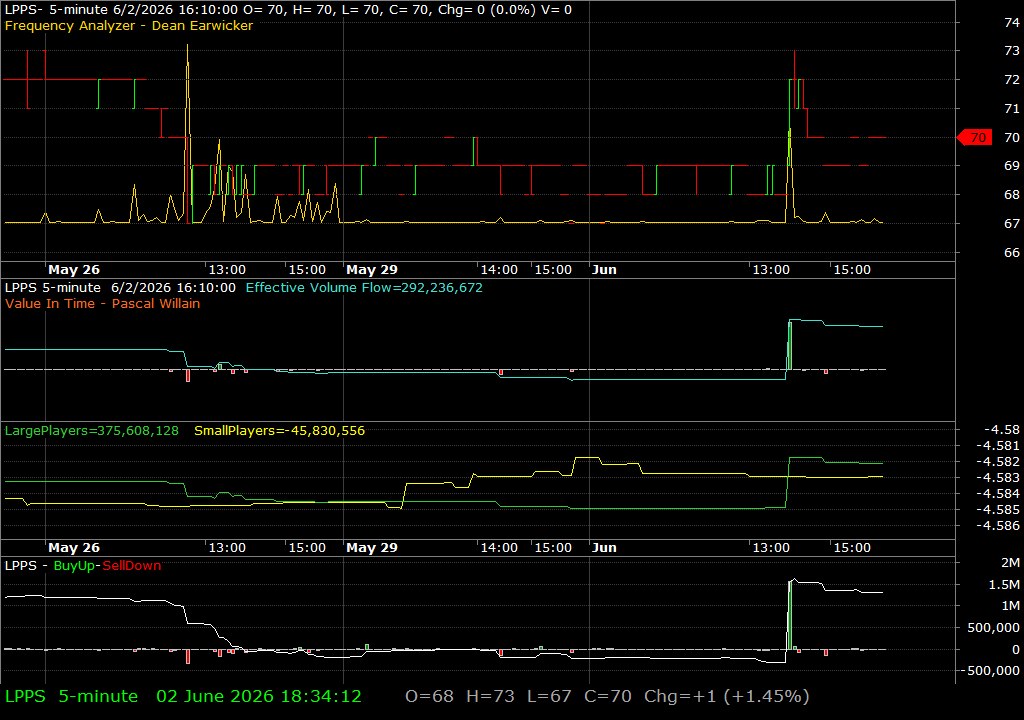Click 14:00 on lower time axis
The width and height of the screenshot is (1024, 720).
(499, 548)
